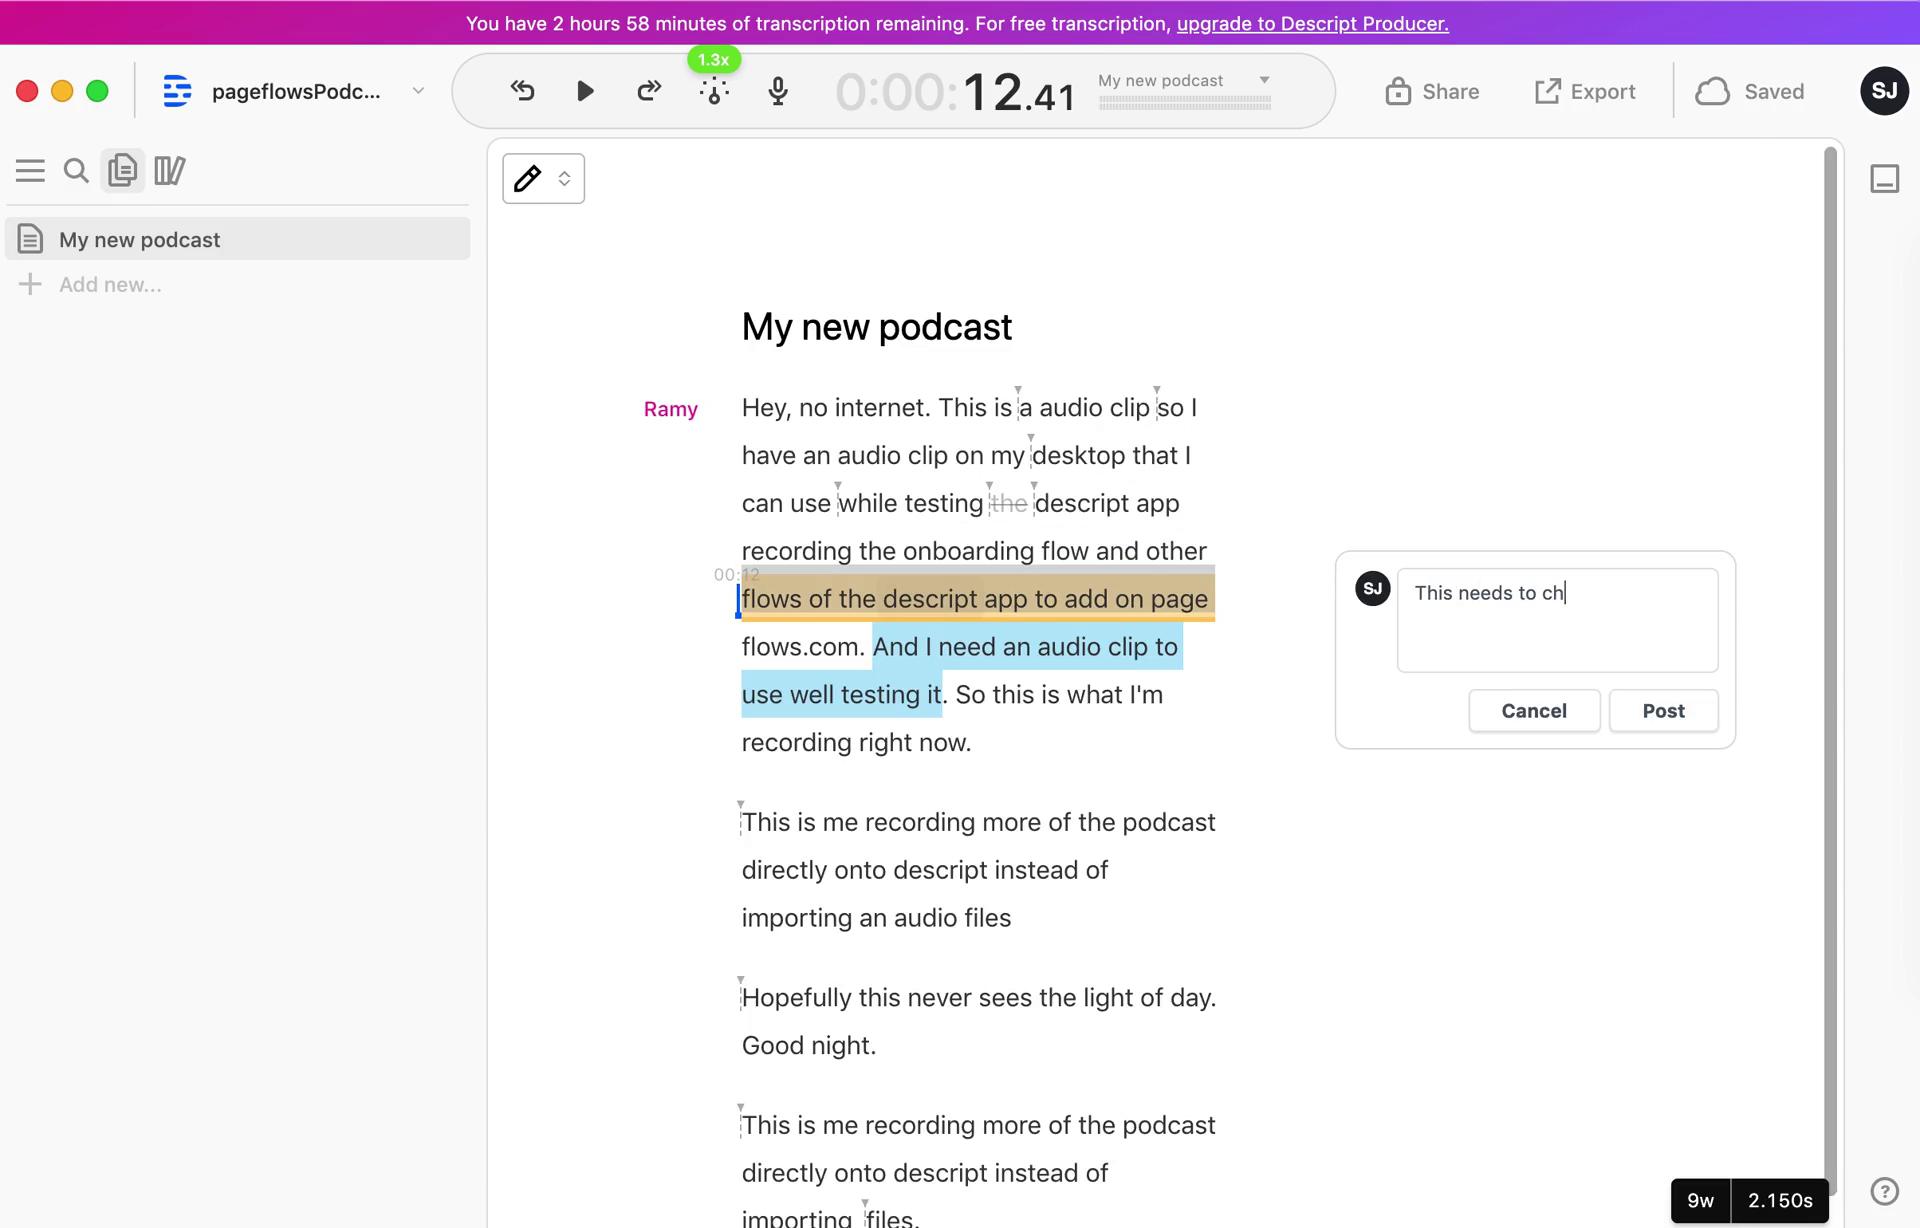Show the compositions panel icon

point(122,171)
